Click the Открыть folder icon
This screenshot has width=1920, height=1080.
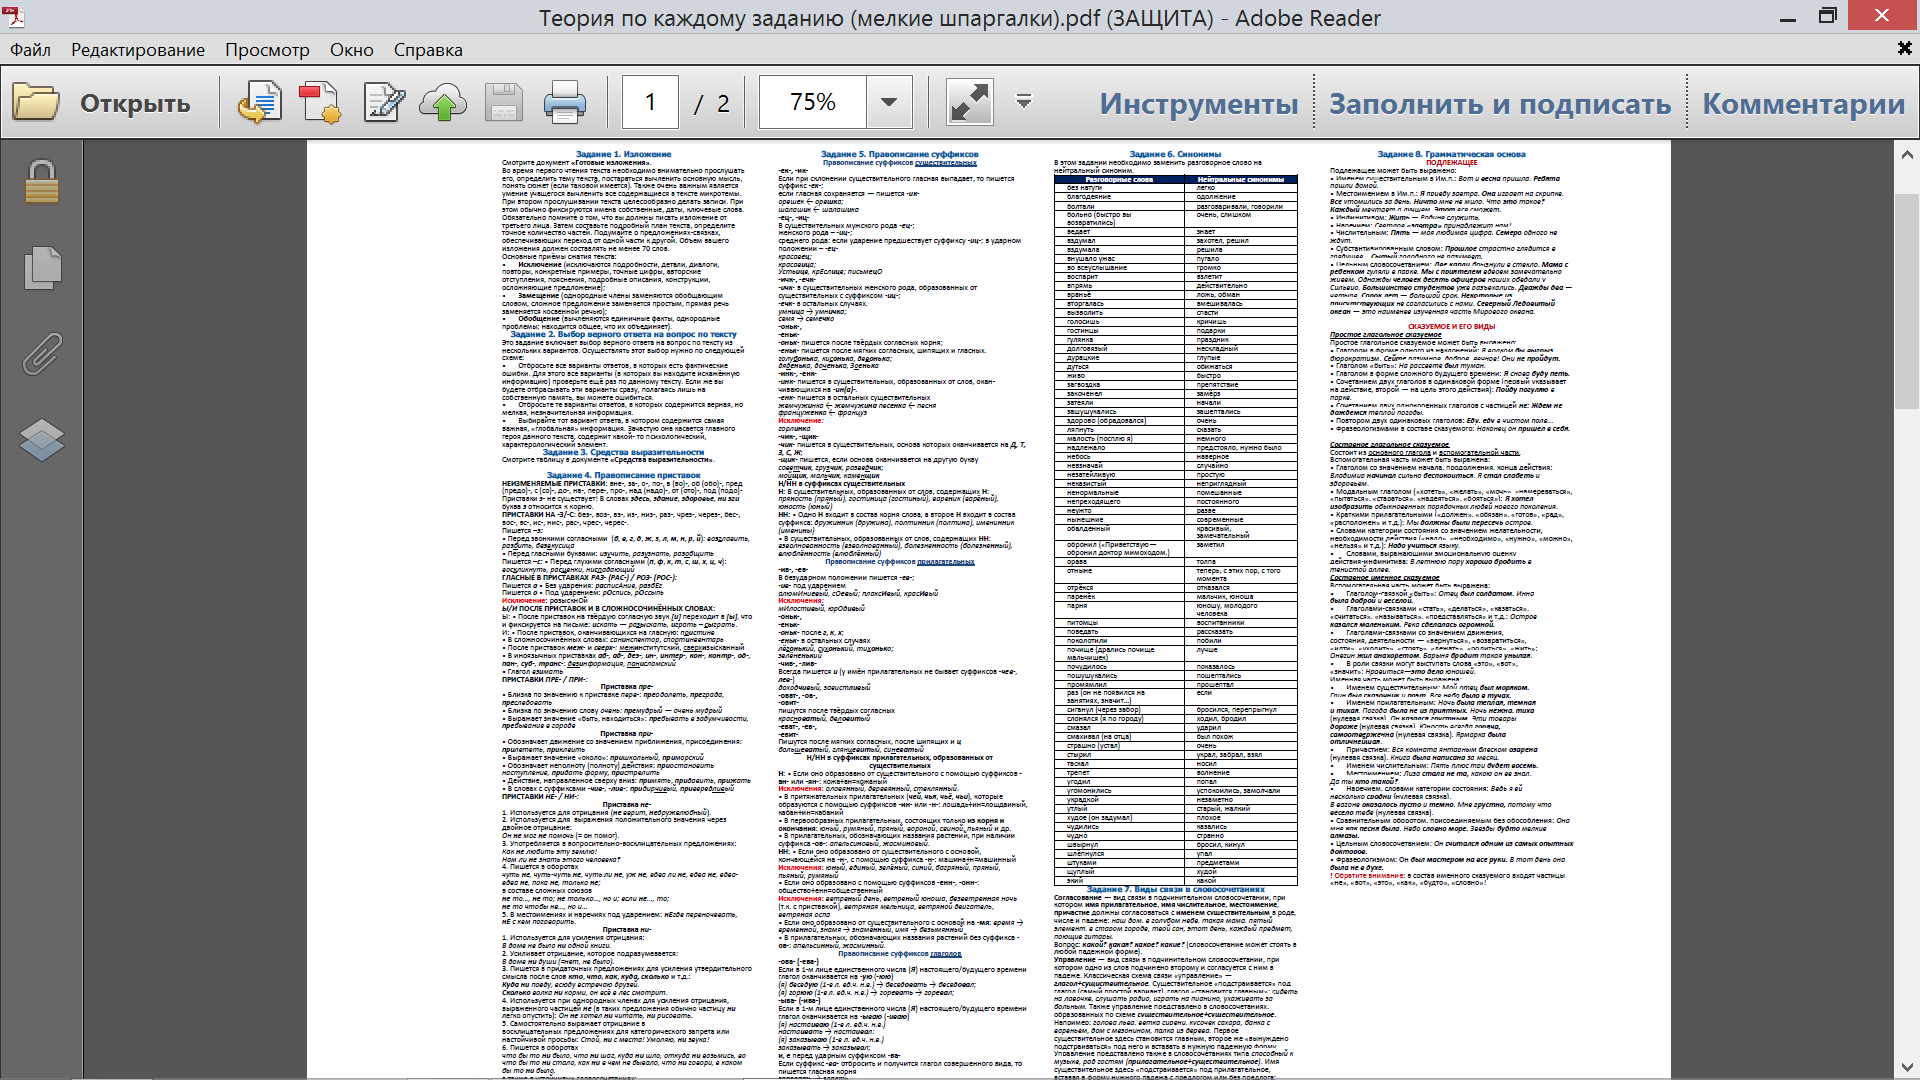tap(36, 102)
